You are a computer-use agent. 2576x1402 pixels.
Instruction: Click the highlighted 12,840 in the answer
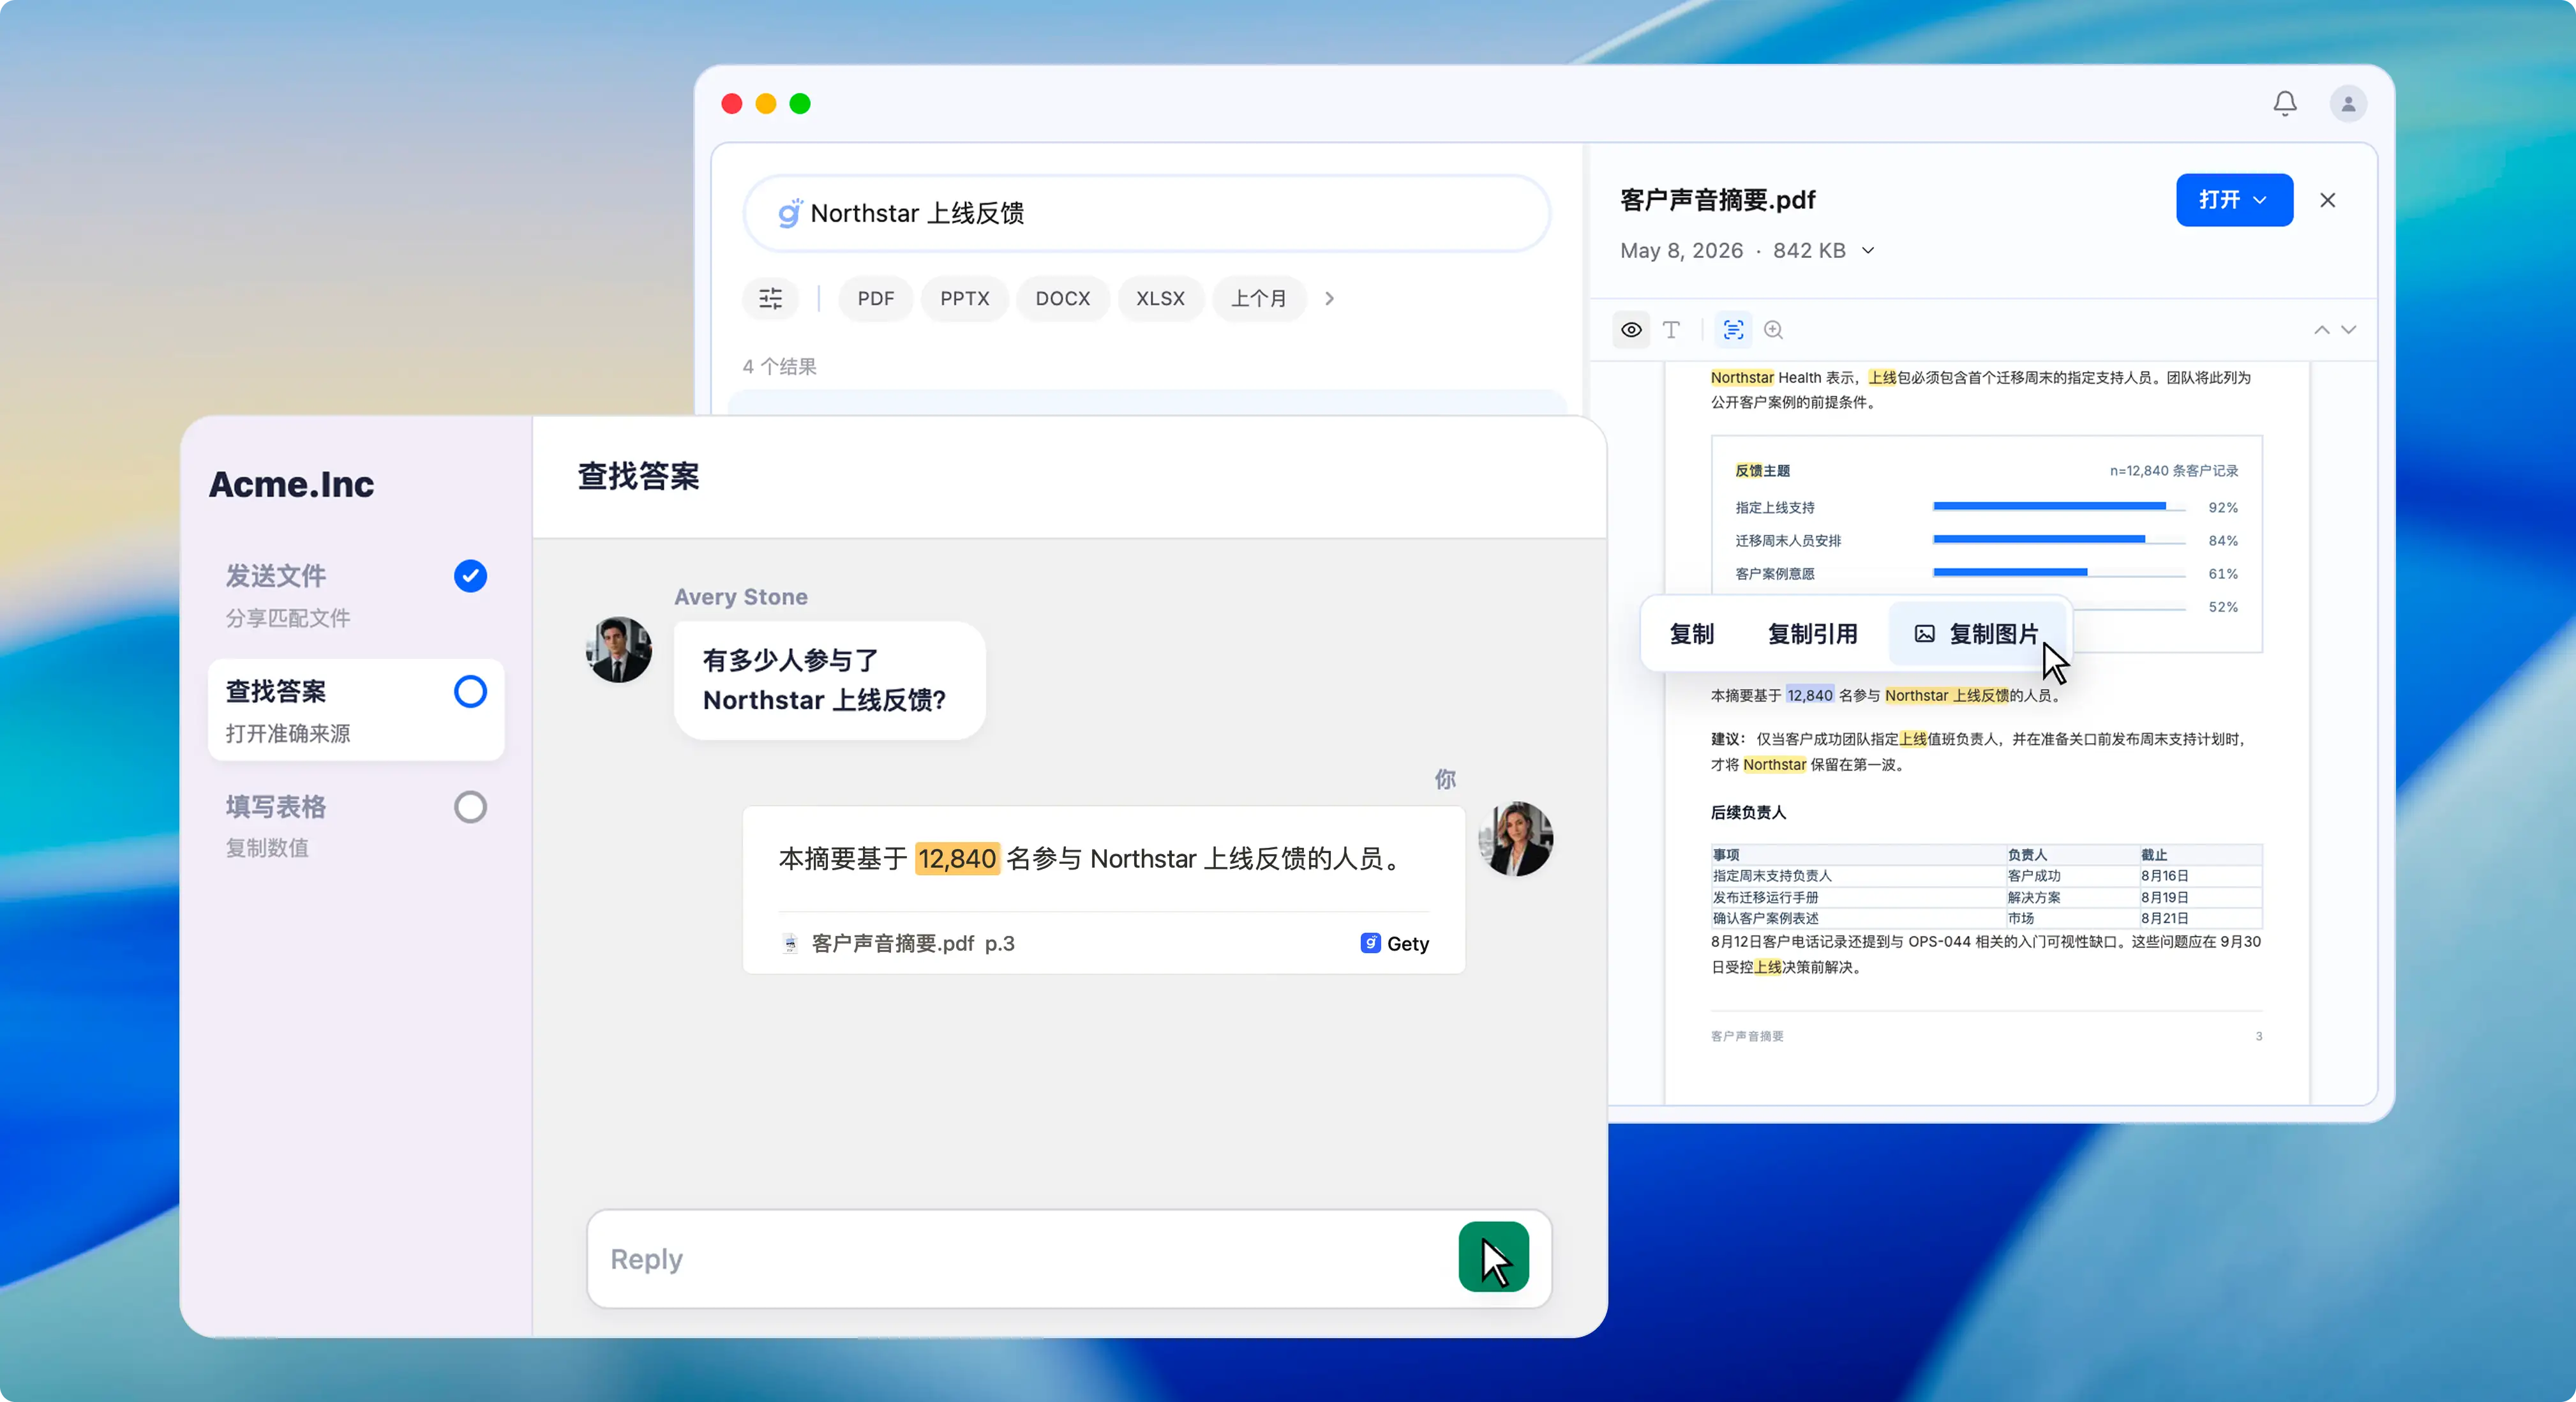(957, 858)
